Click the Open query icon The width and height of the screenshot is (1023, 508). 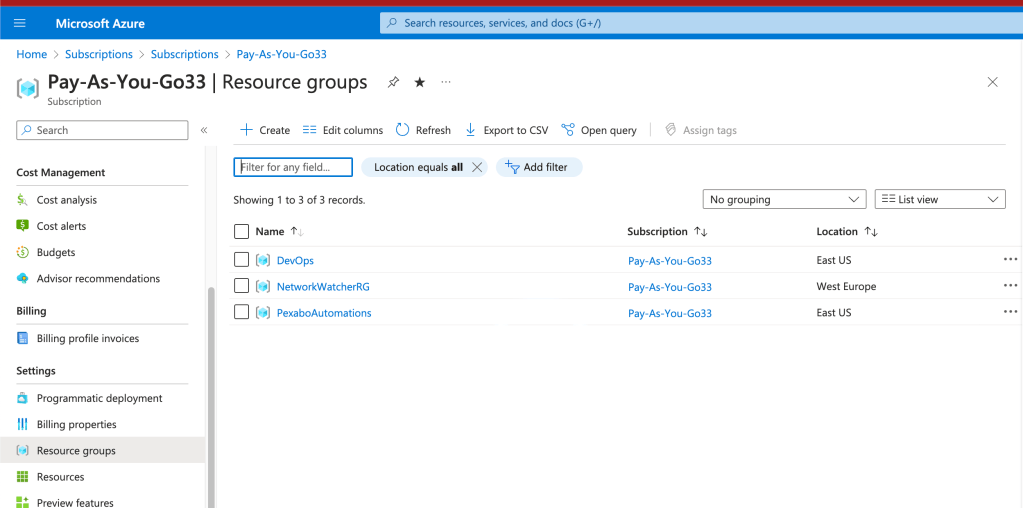click(568, 130)
